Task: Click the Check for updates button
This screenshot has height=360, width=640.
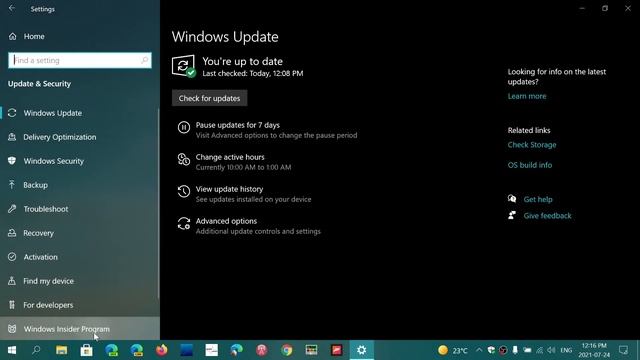Action: [x=209, y=98]
